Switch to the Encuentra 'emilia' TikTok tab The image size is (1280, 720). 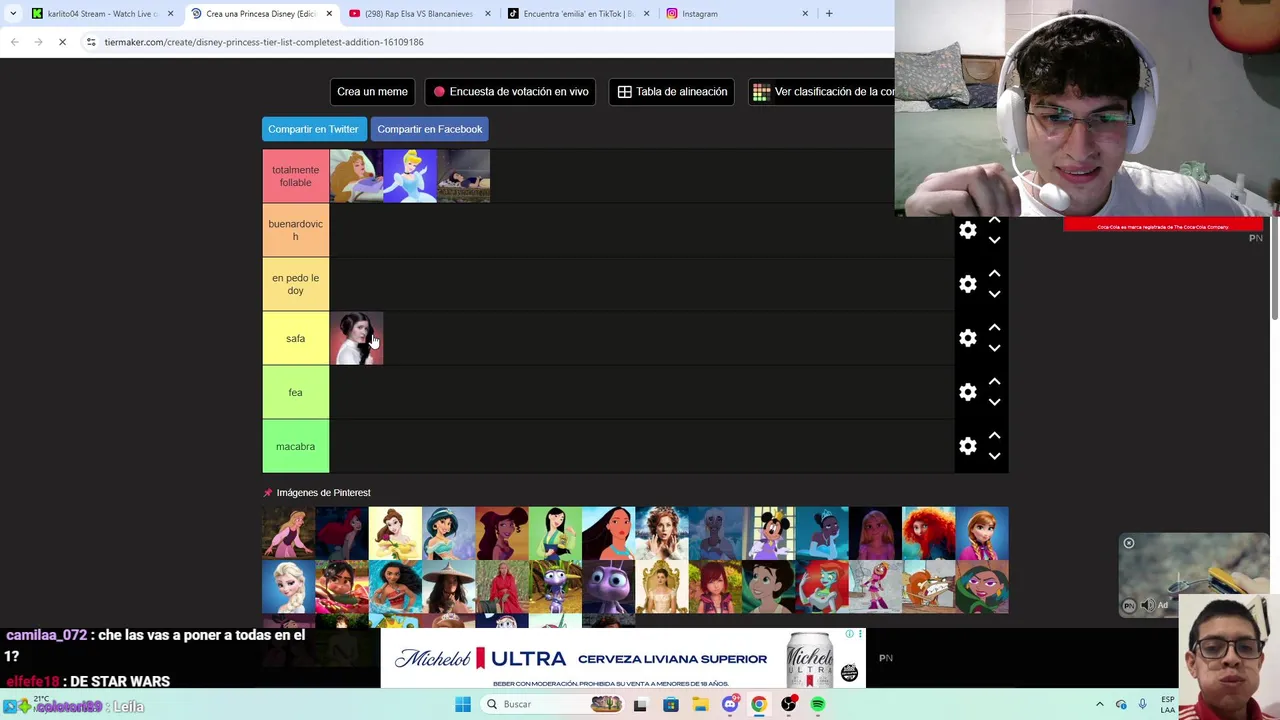[x=578, y=14]
